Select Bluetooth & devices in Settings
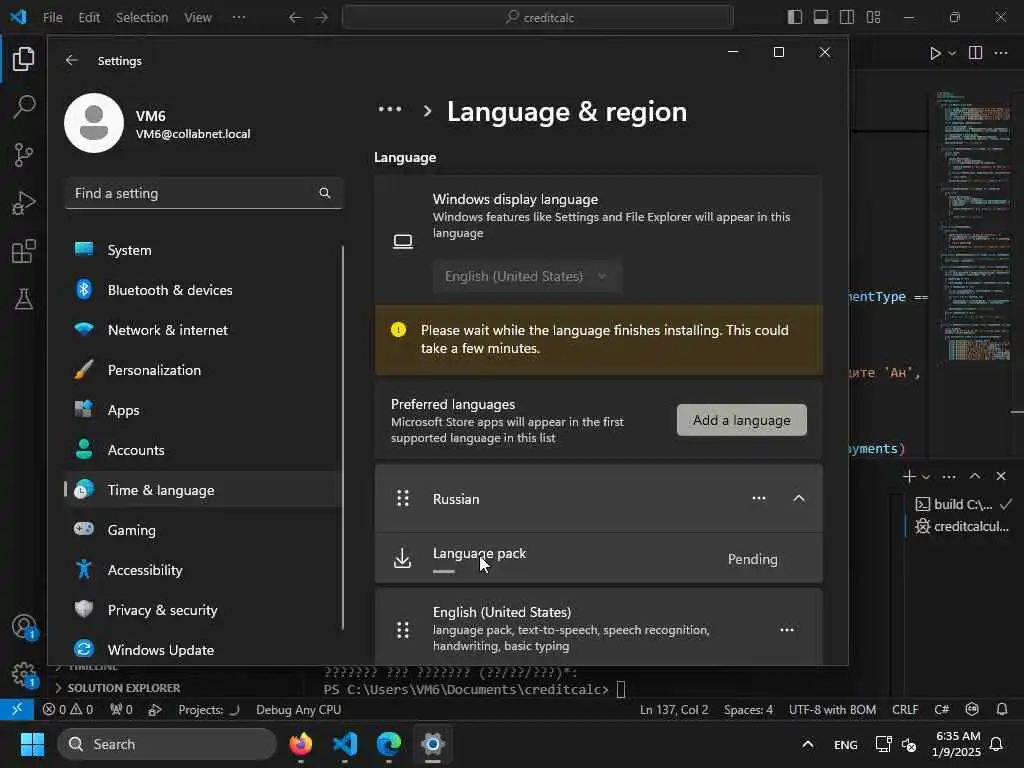Screen dimensions: 1024x768 pos(204,290)
